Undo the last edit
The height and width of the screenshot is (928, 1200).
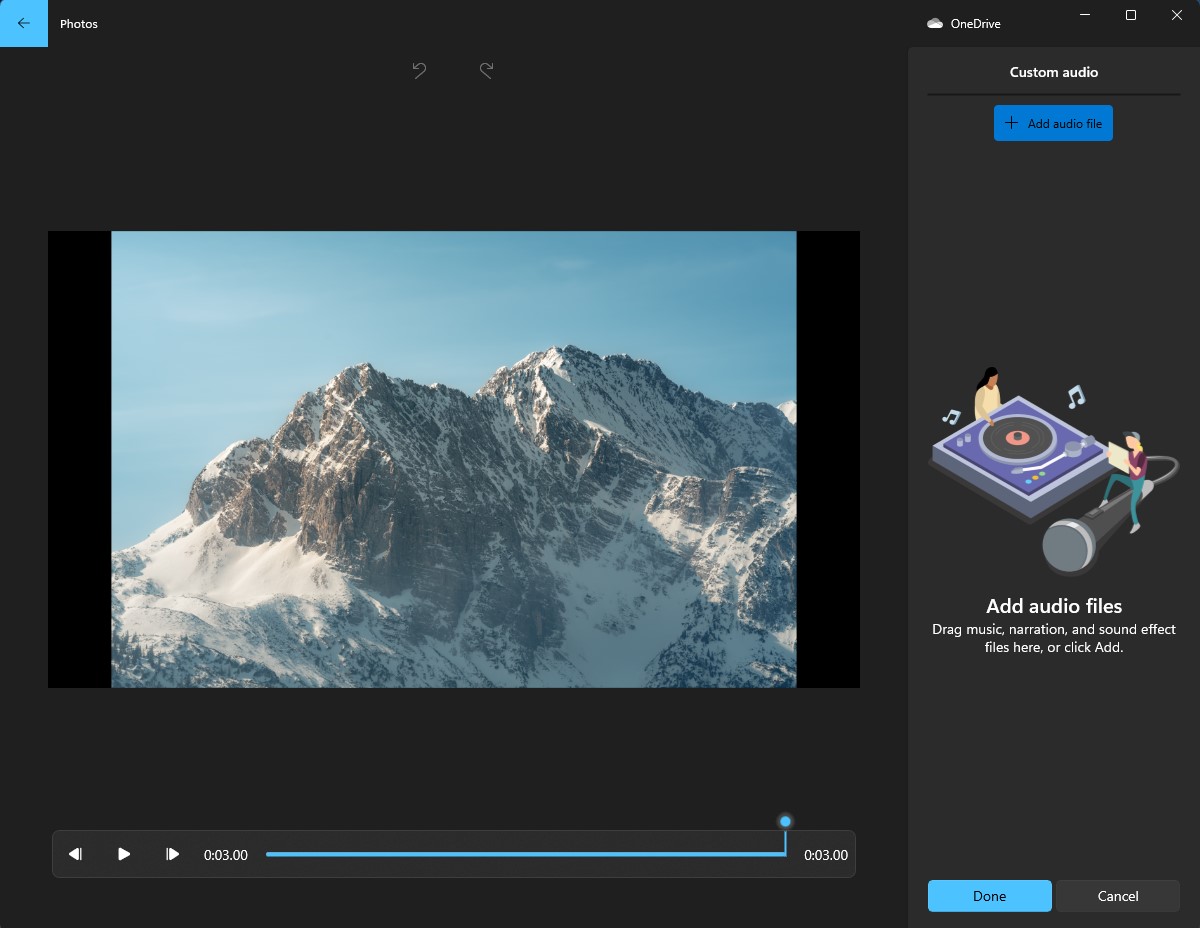[x=419, y=70]
